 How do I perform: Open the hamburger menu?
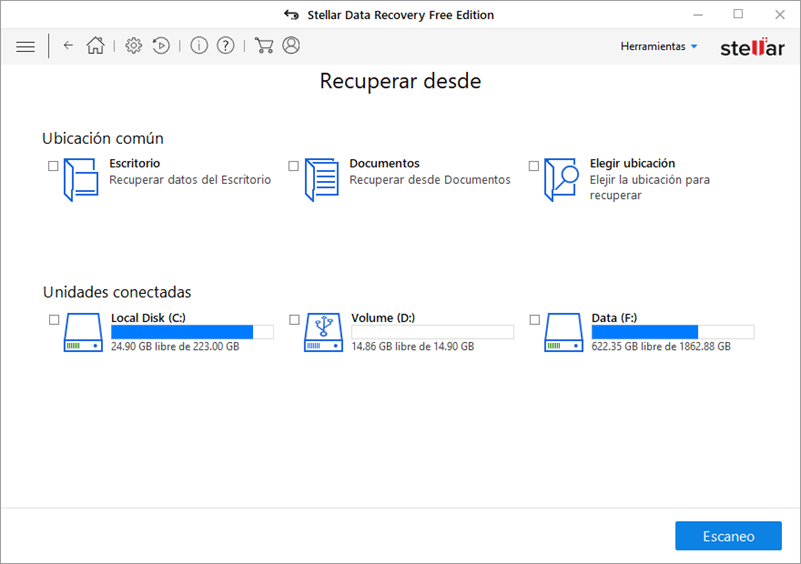[x=26, y=46]
